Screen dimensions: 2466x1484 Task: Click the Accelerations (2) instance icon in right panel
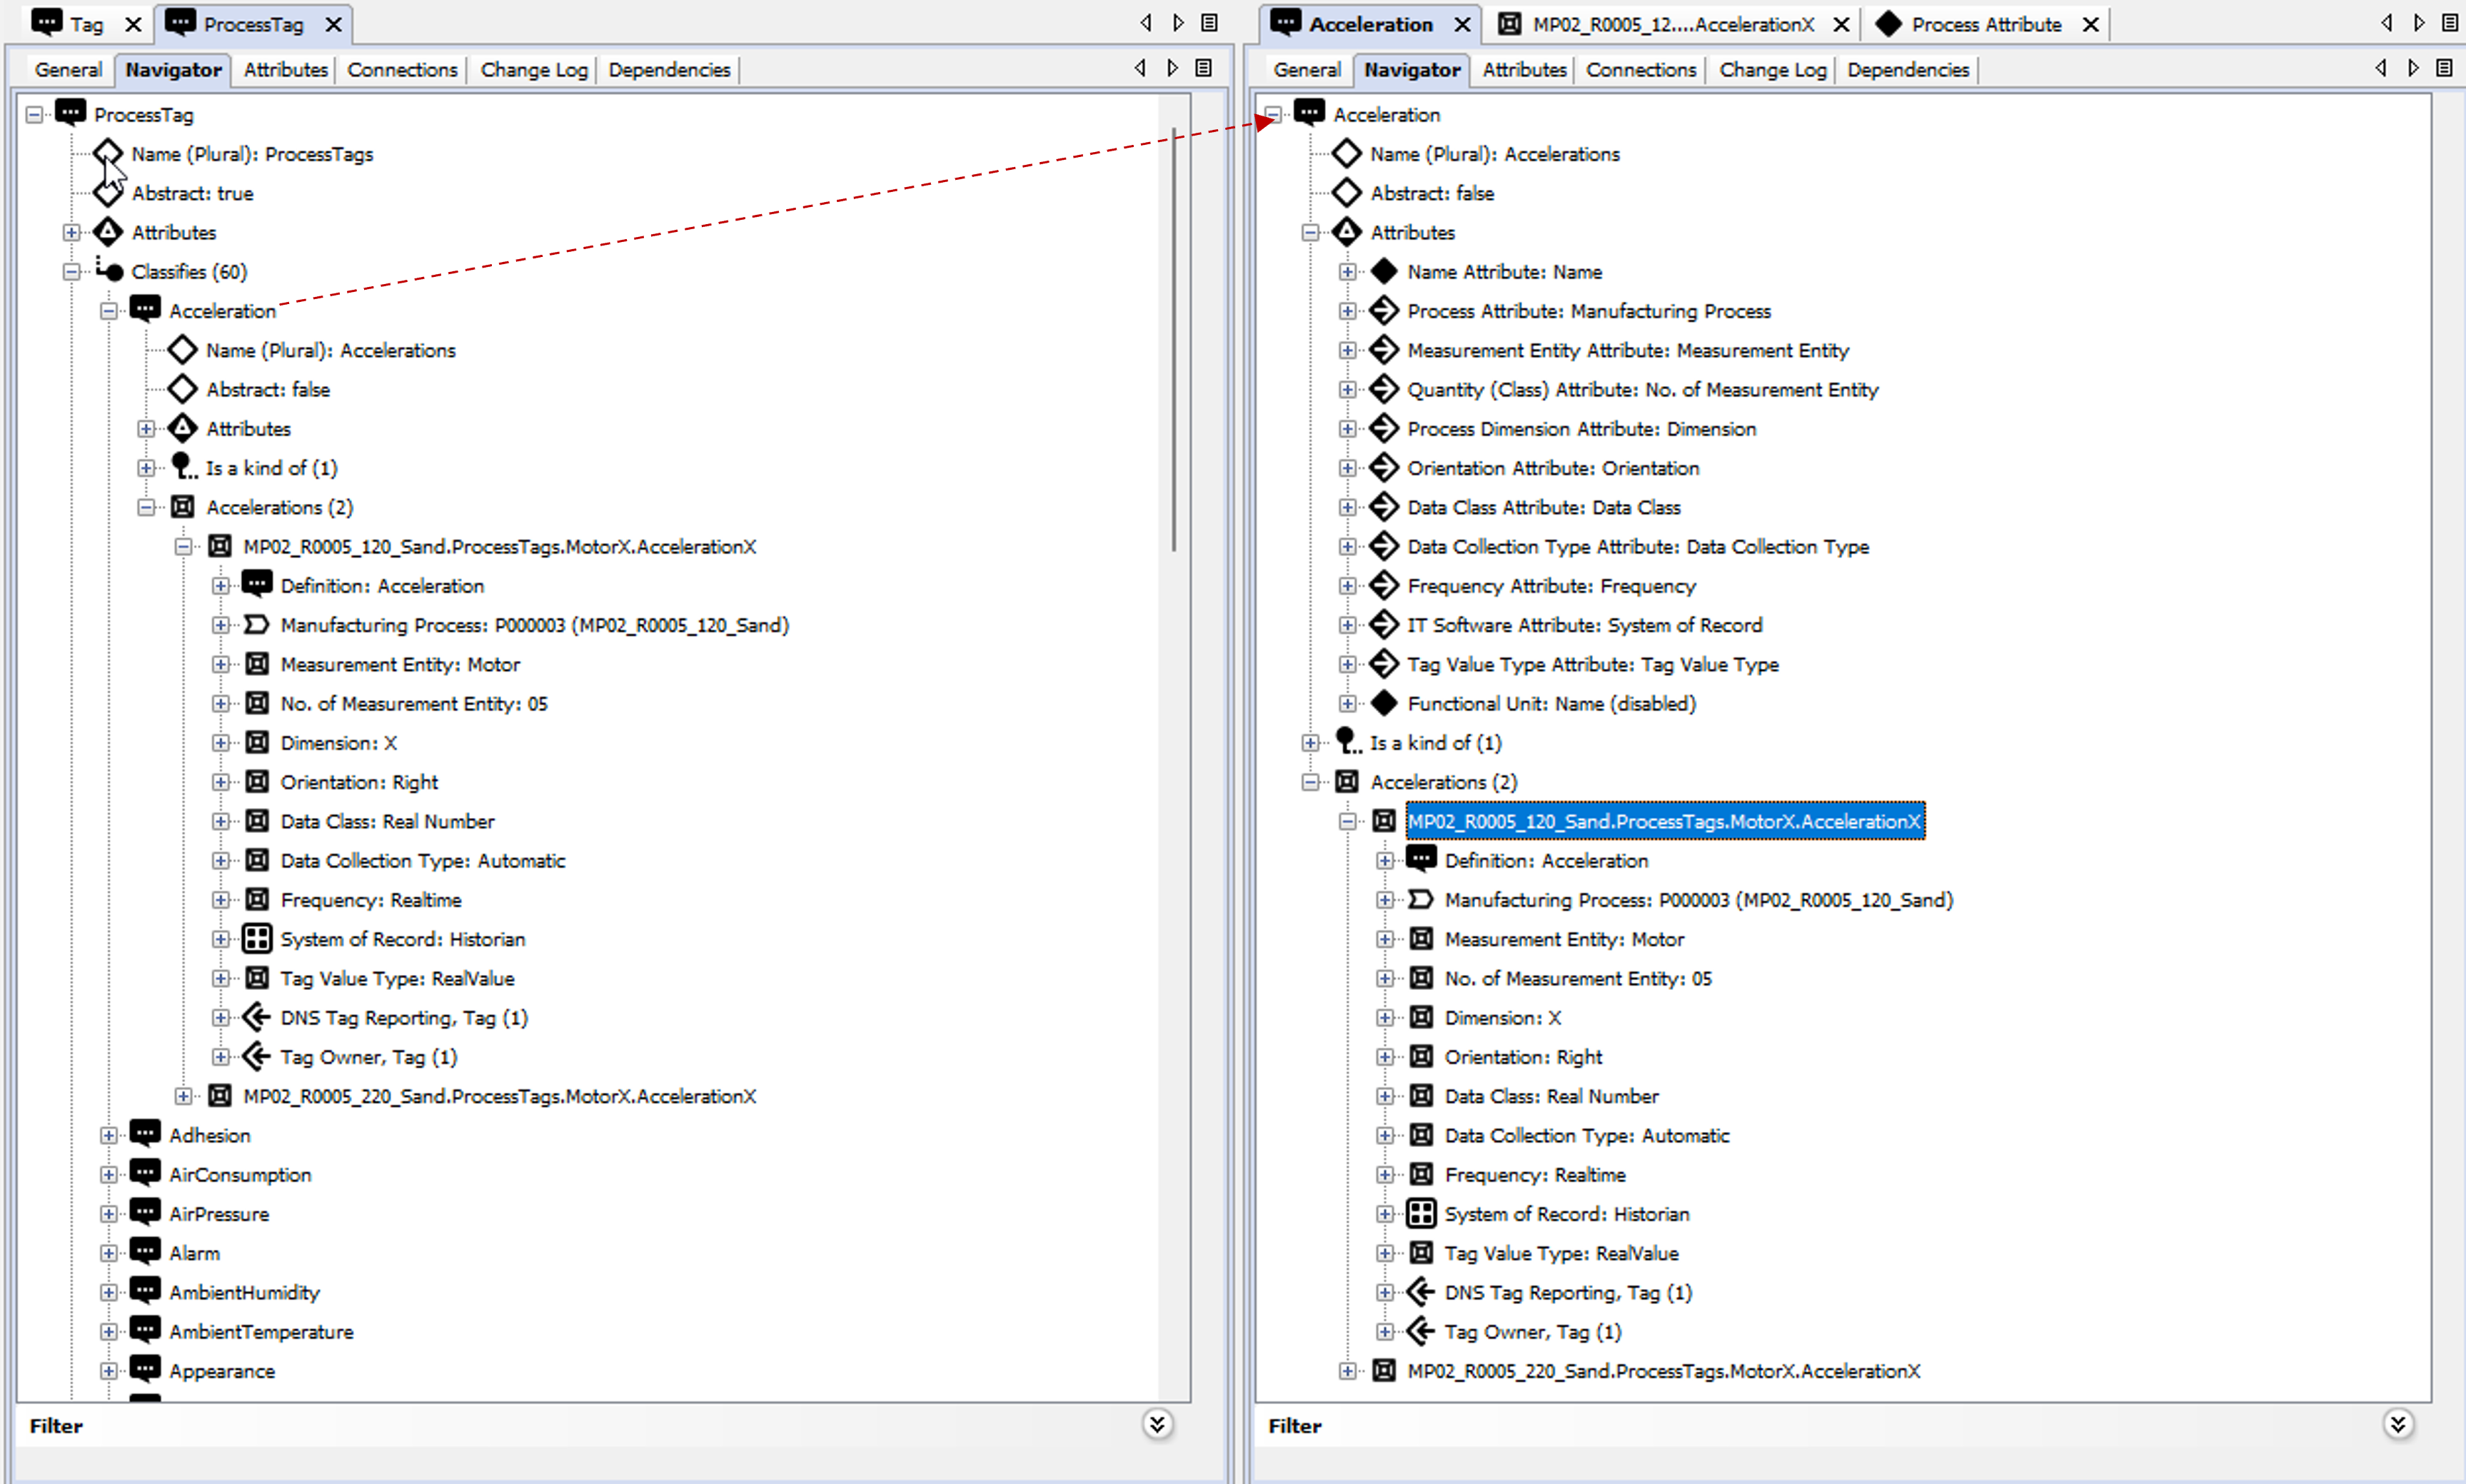tap(1347, 781)
